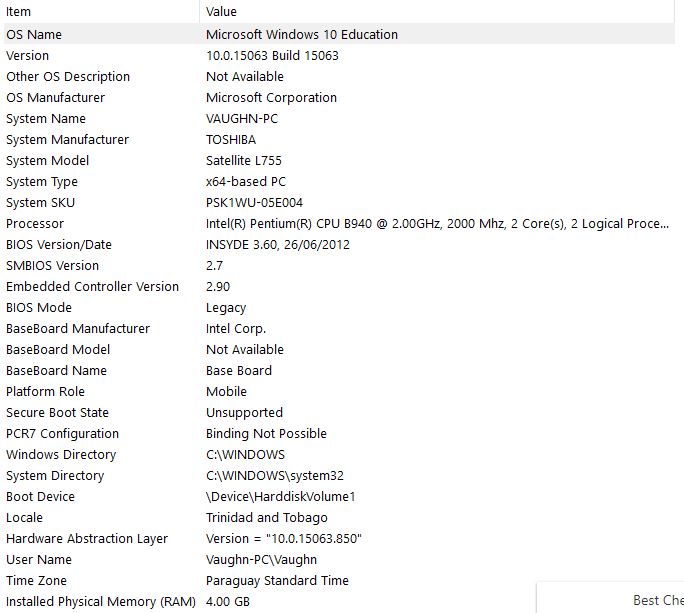Screen dimensions: 684x613
Task: Select the BaseBoard Manufacturer row label
Action: [x=78, y=329]
